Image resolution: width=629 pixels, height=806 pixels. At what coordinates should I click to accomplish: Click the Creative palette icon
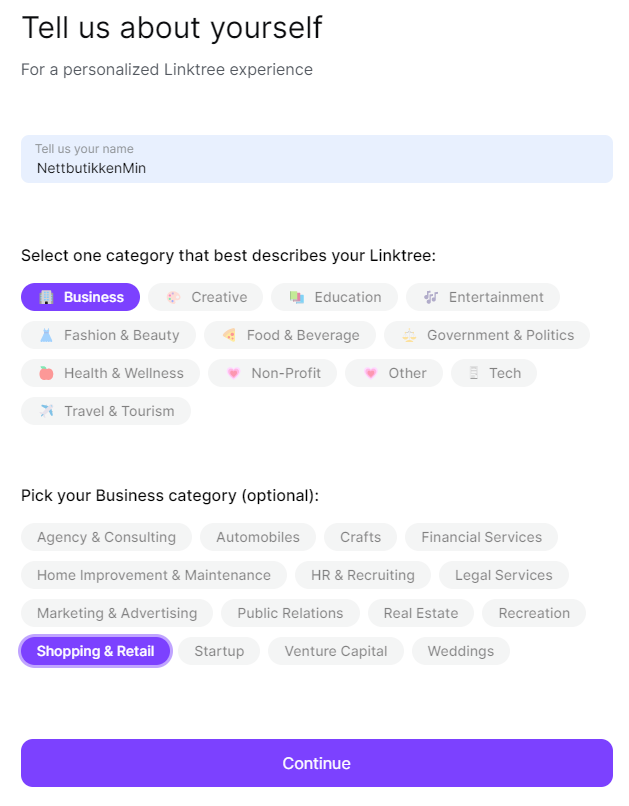[x=173, y=297]
